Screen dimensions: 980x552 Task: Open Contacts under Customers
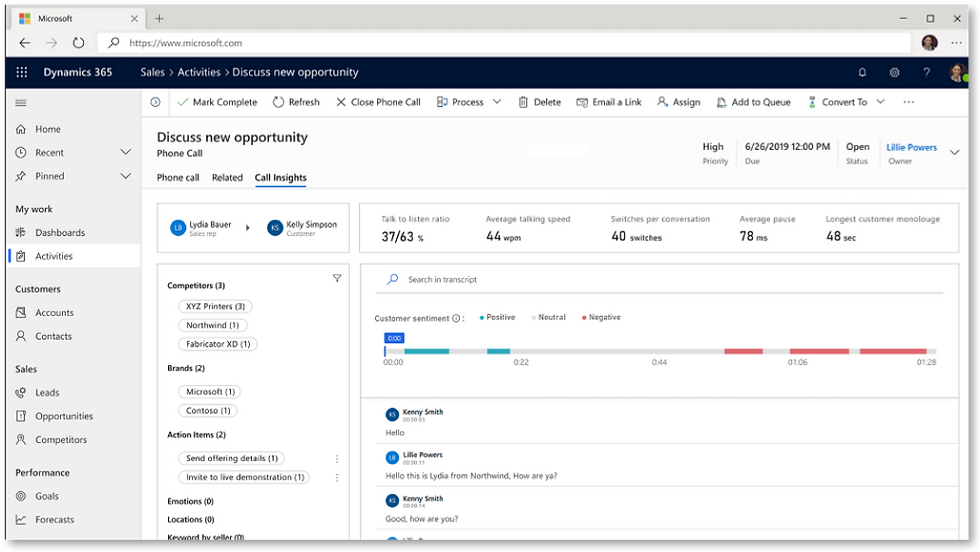[x=53, y=336]
